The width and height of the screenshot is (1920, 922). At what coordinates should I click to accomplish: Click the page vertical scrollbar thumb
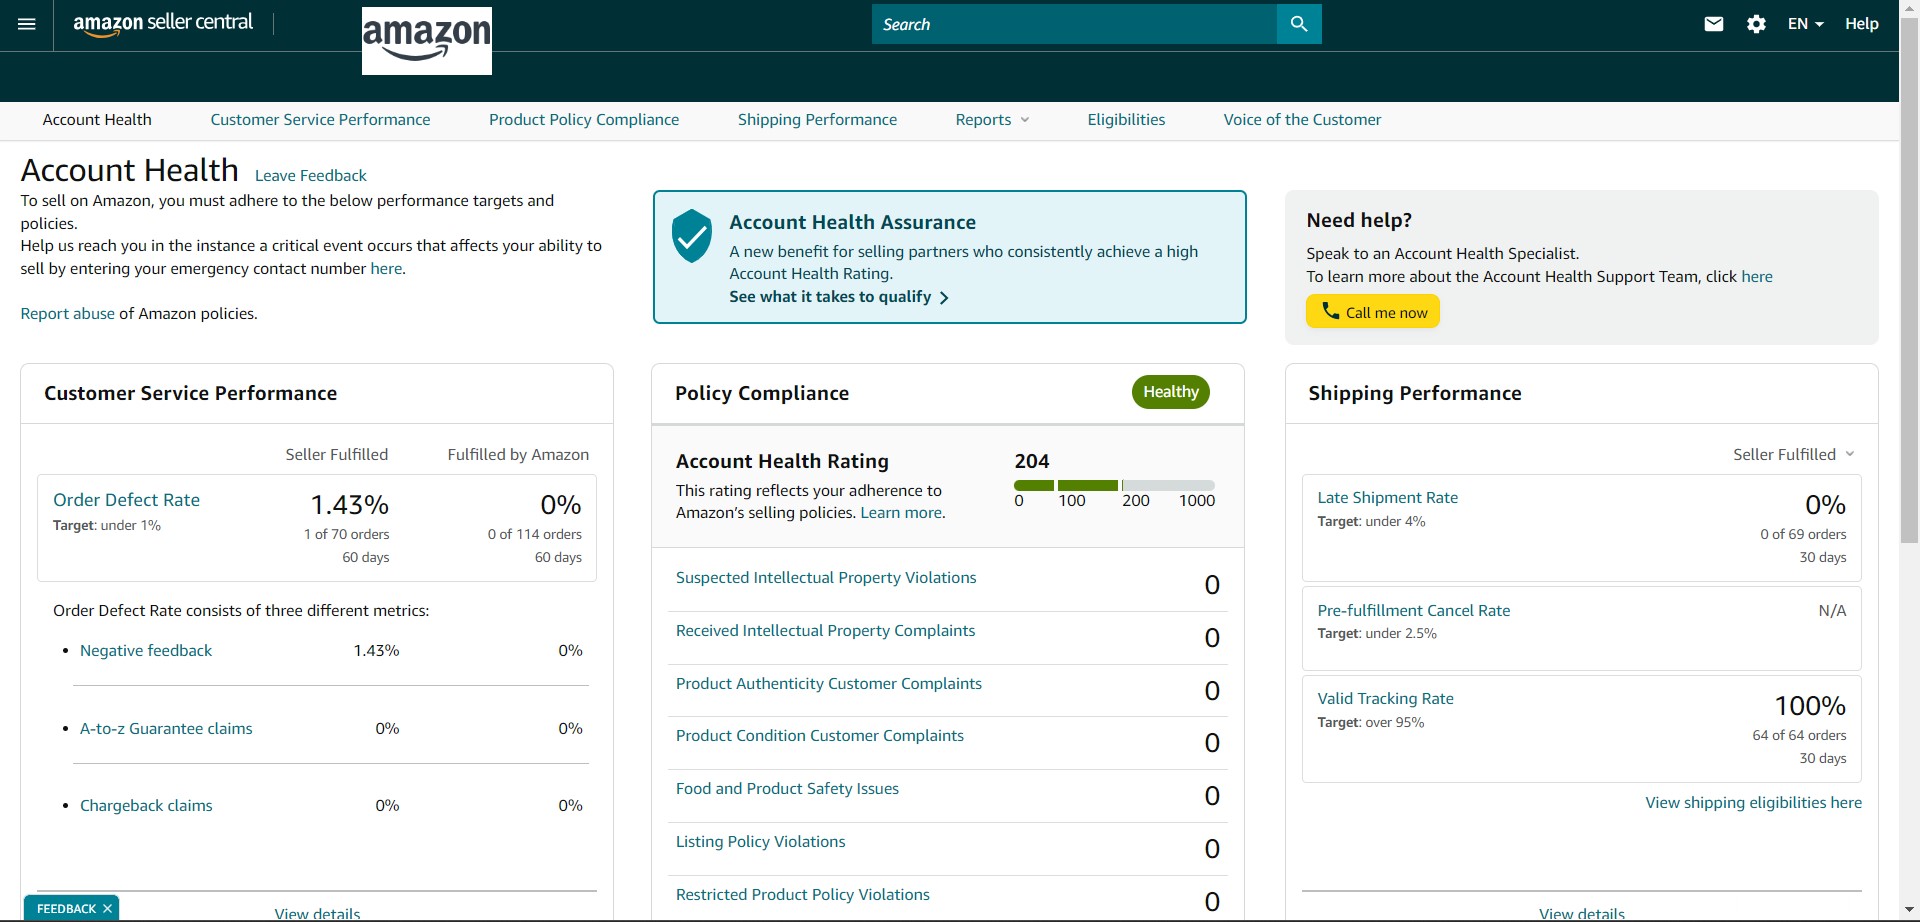[1909, 282]
